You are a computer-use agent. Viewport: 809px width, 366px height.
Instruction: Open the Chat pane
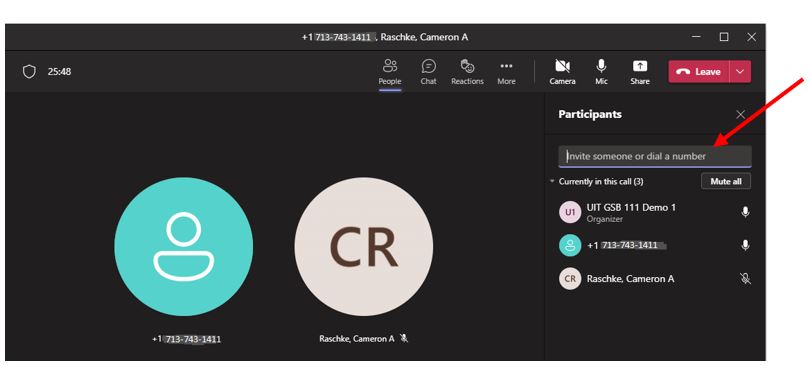tap(428, 72)
